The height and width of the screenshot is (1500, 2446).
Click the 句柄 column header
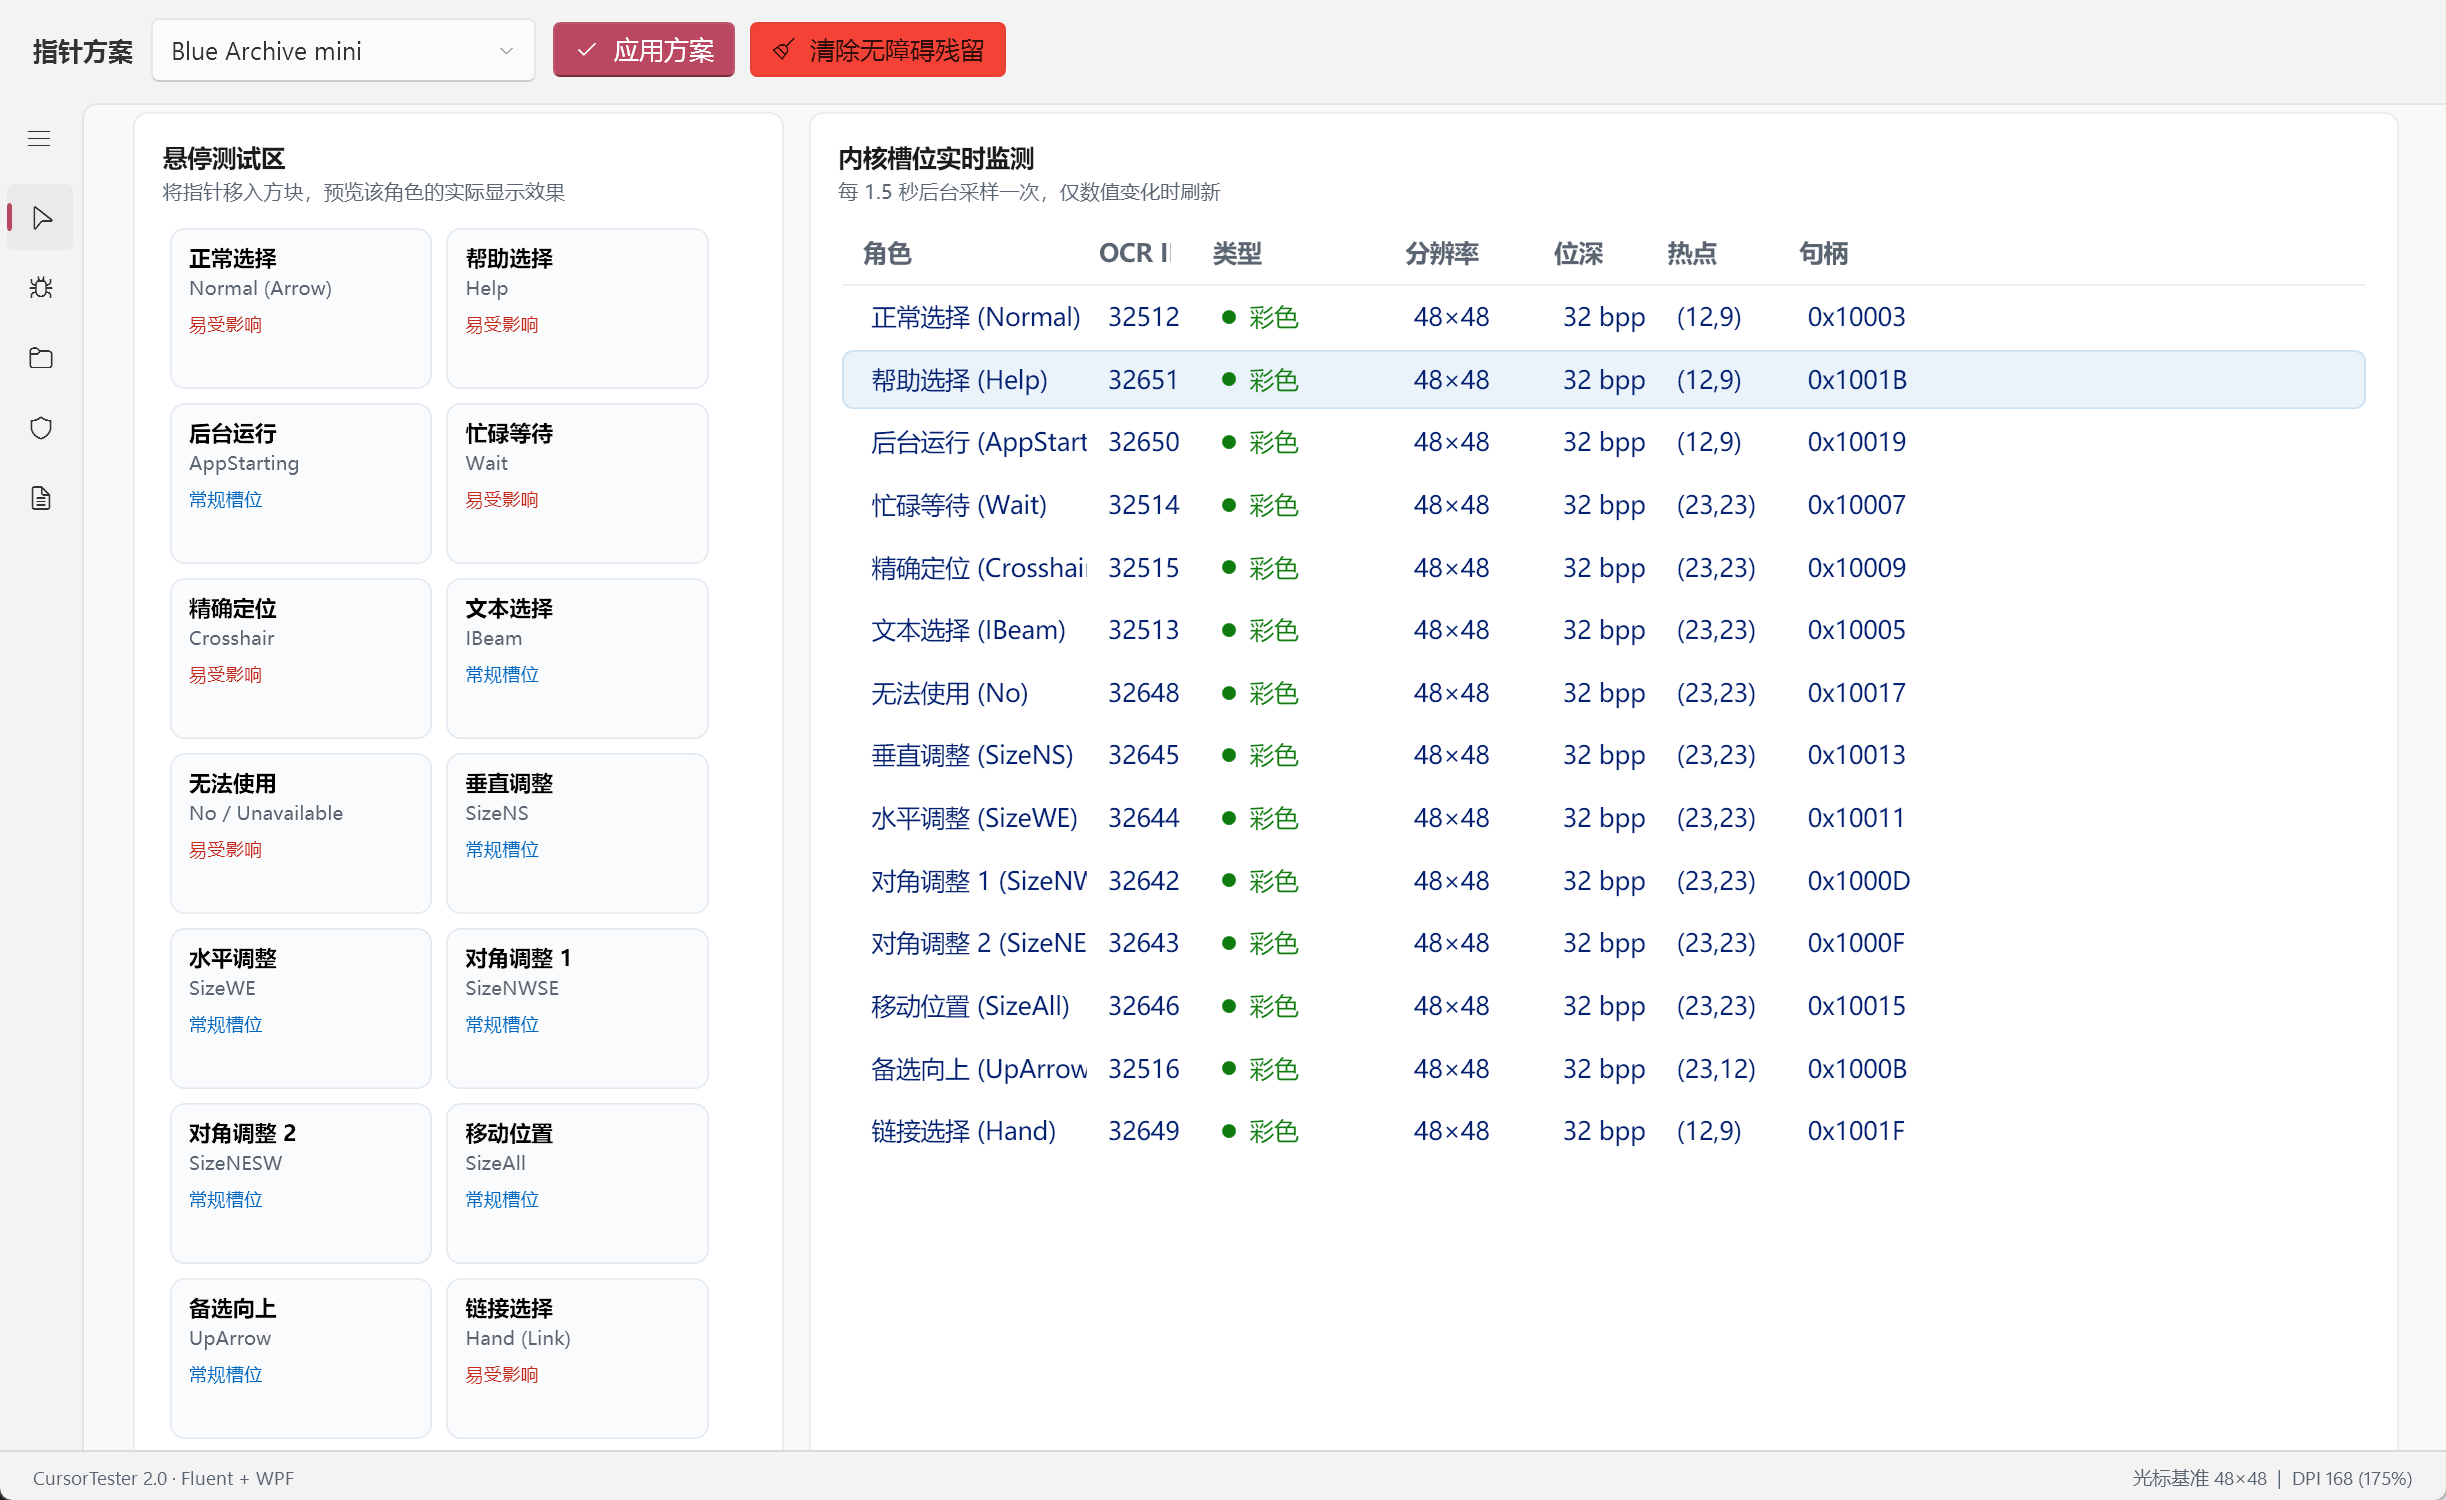pyautogui.click(x=1823, y=254)
